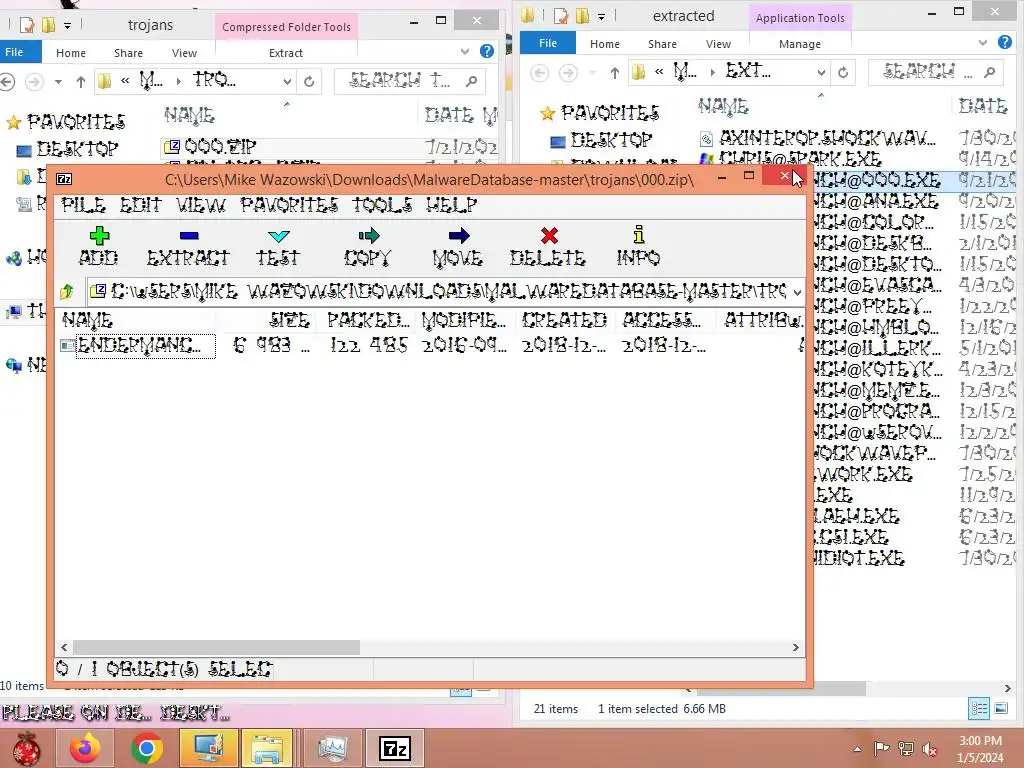Open address history dropdown in trojans window
The image size is (1024, 768).
point(287,82)
